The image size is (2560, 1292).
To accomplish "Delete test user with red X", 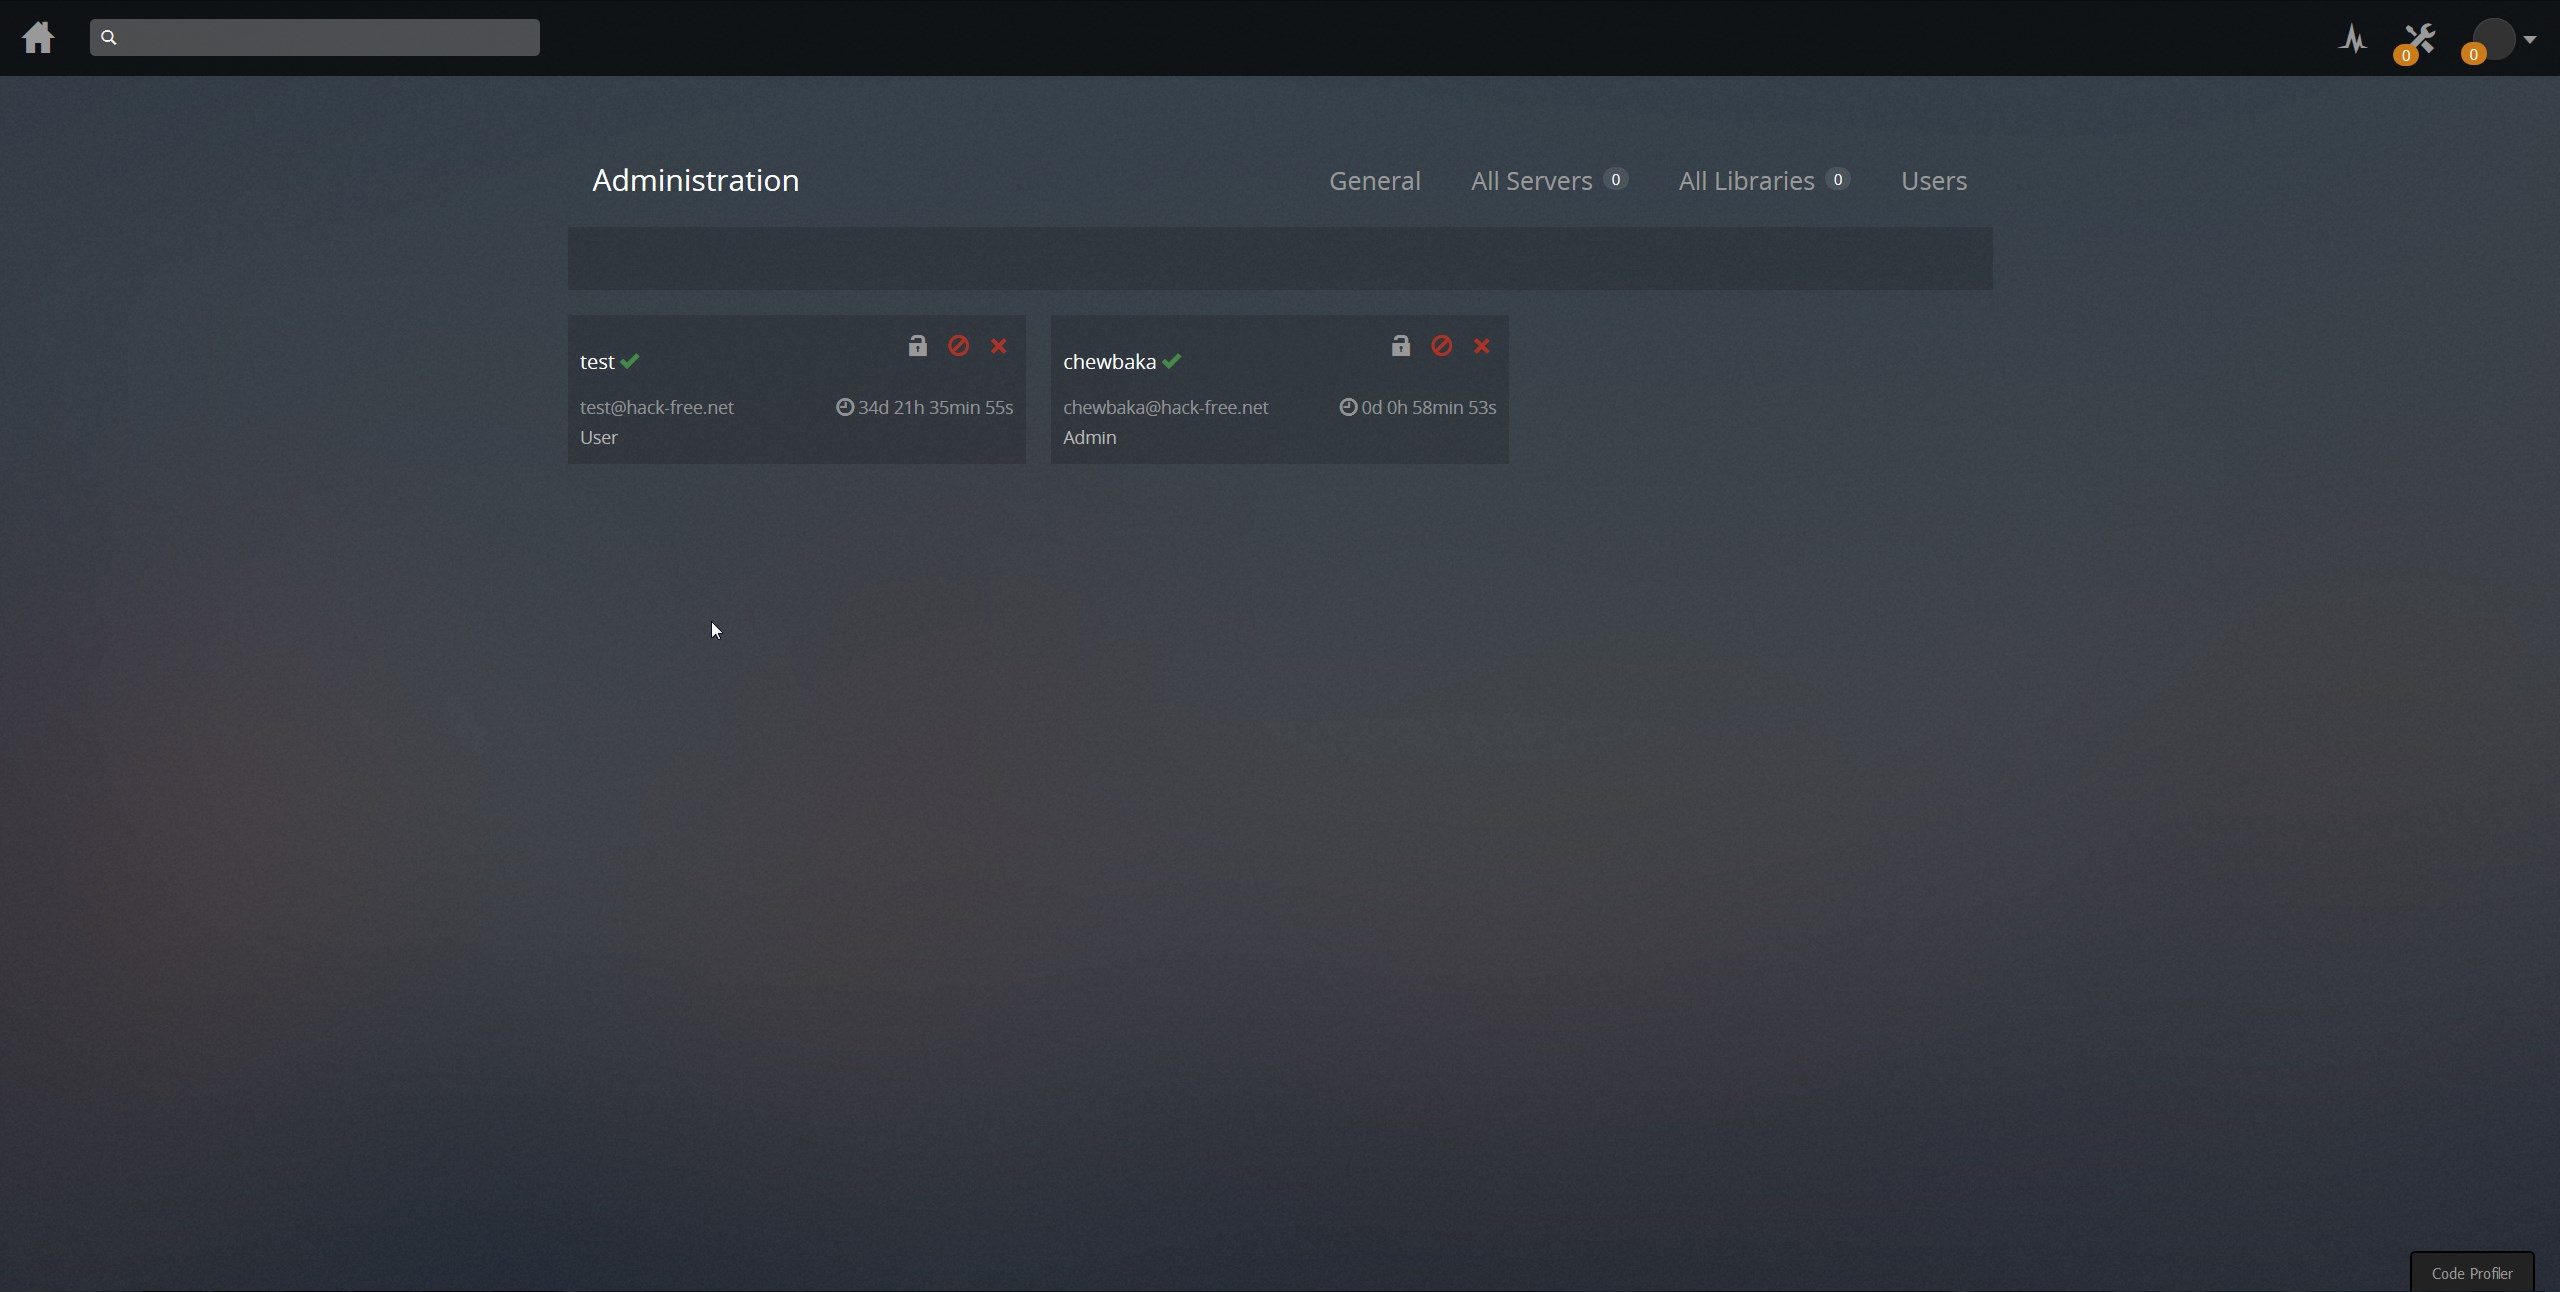I will click(x=998, y=346).
